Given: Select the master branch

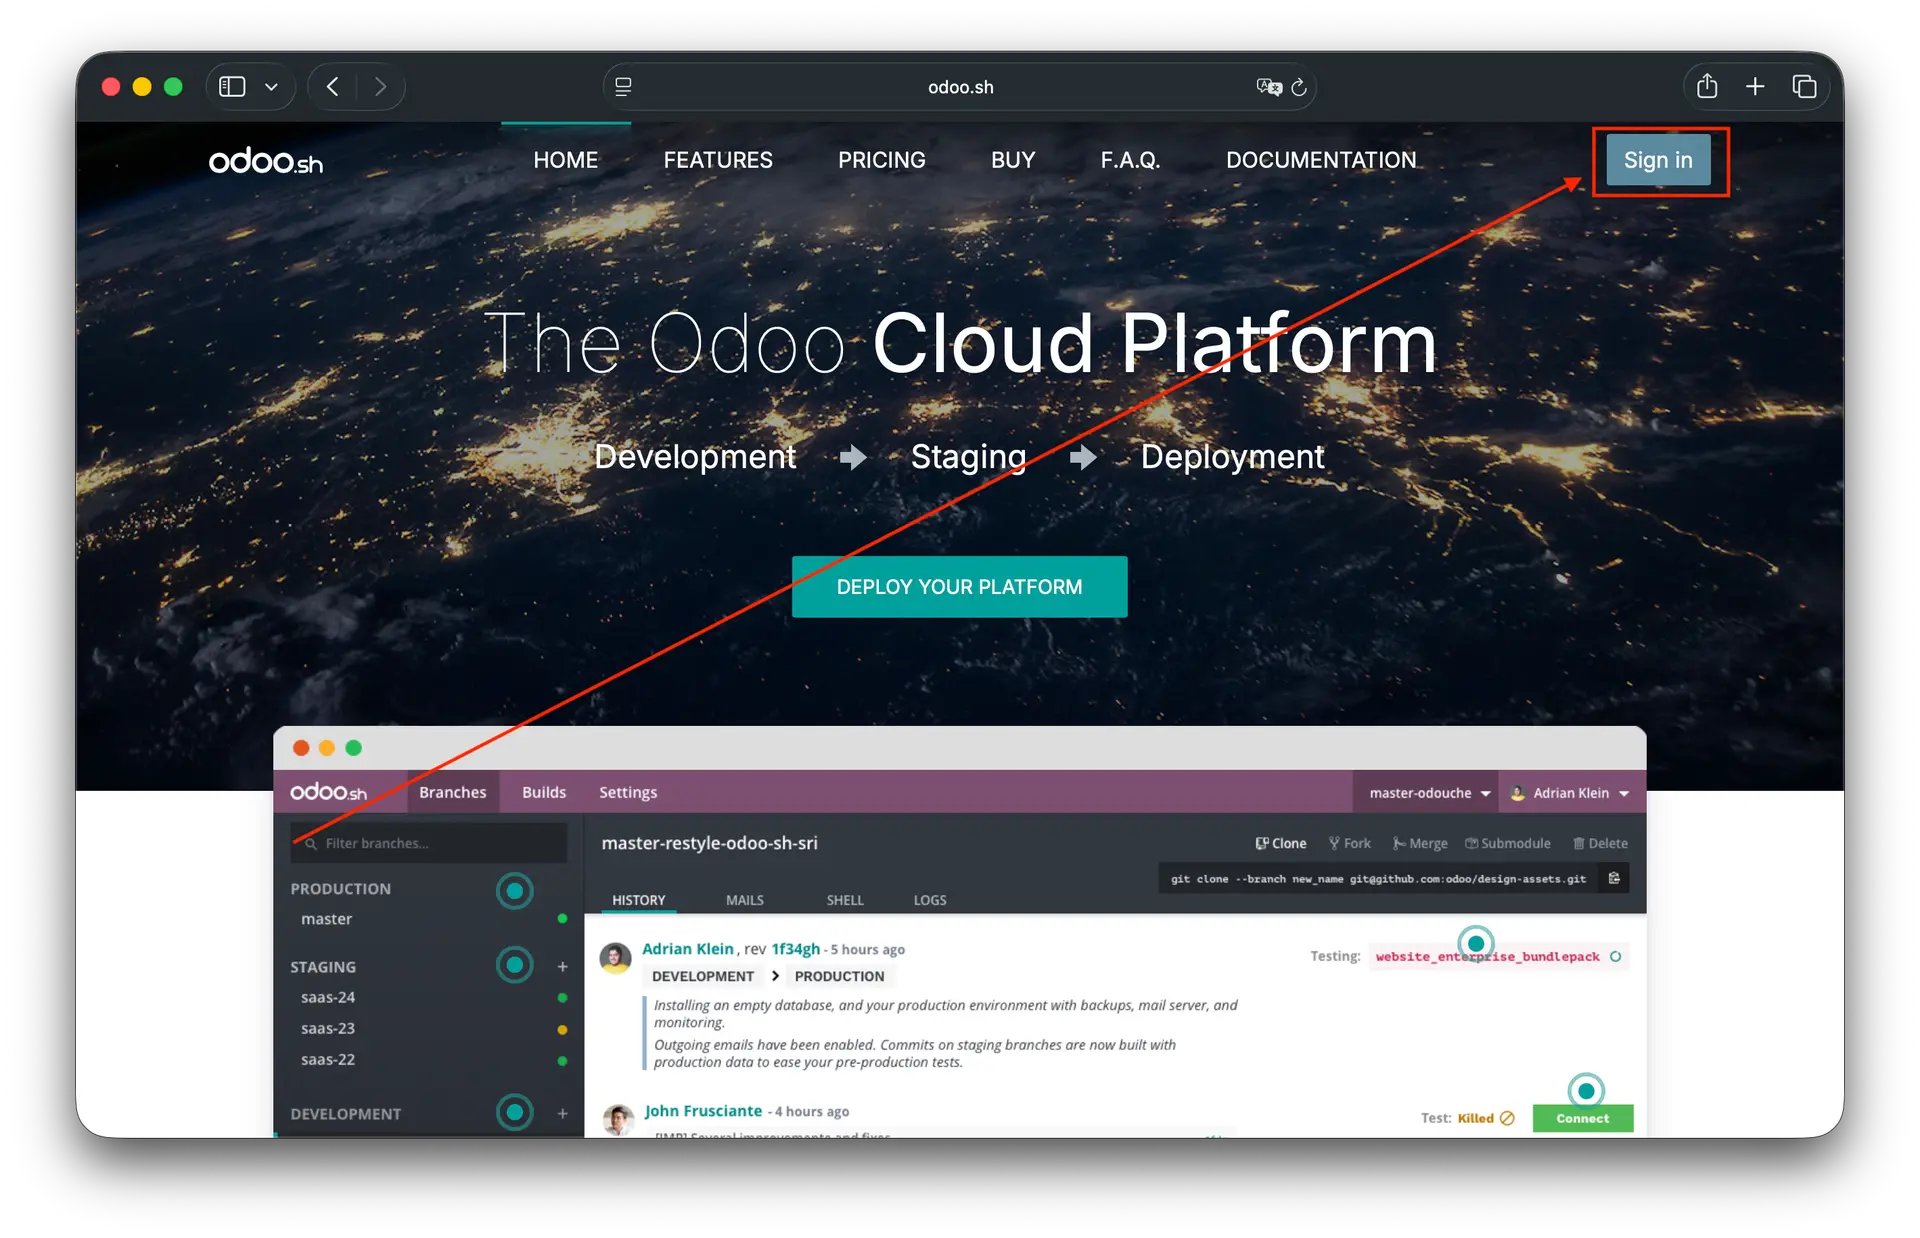Looking at the screenshot, I should pos(327,919).
